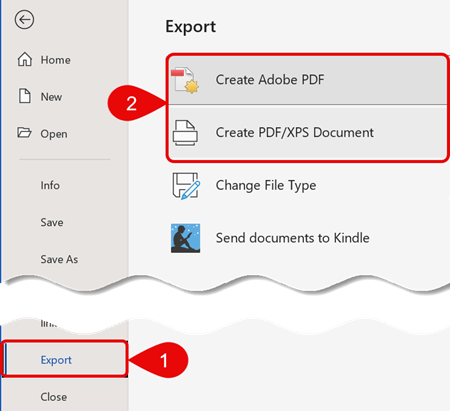Select the Export menu item
The image size is (450, 411).
pos(65,359)
